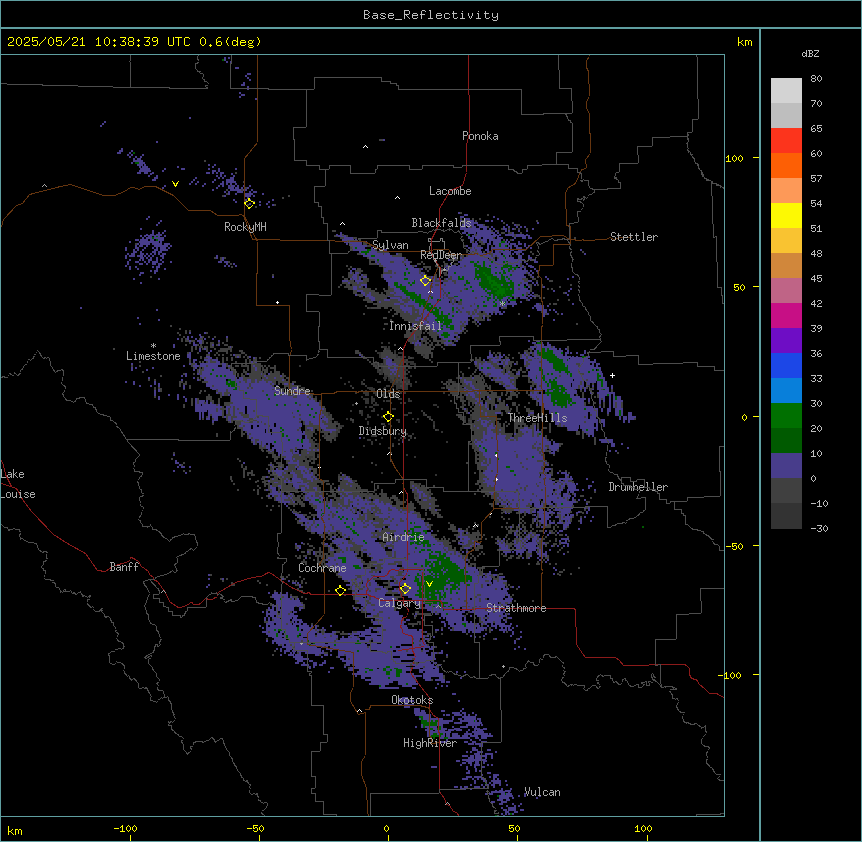The image size is (862, 842).
Task: Select the yellow 54 dBZ legend swatch
Action: click(786, 215)
